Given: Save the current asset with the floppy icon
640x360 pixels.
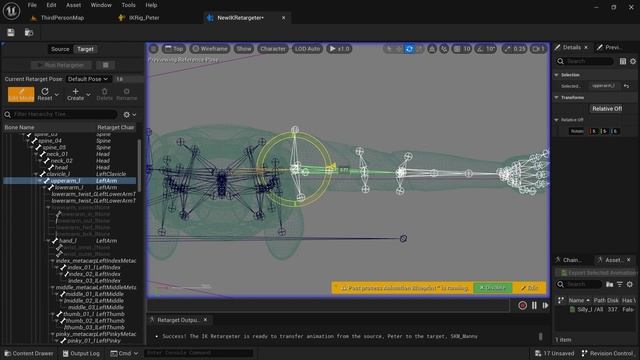Looking at the screenshot, I should pyautogui.click(x=11, y=33).
